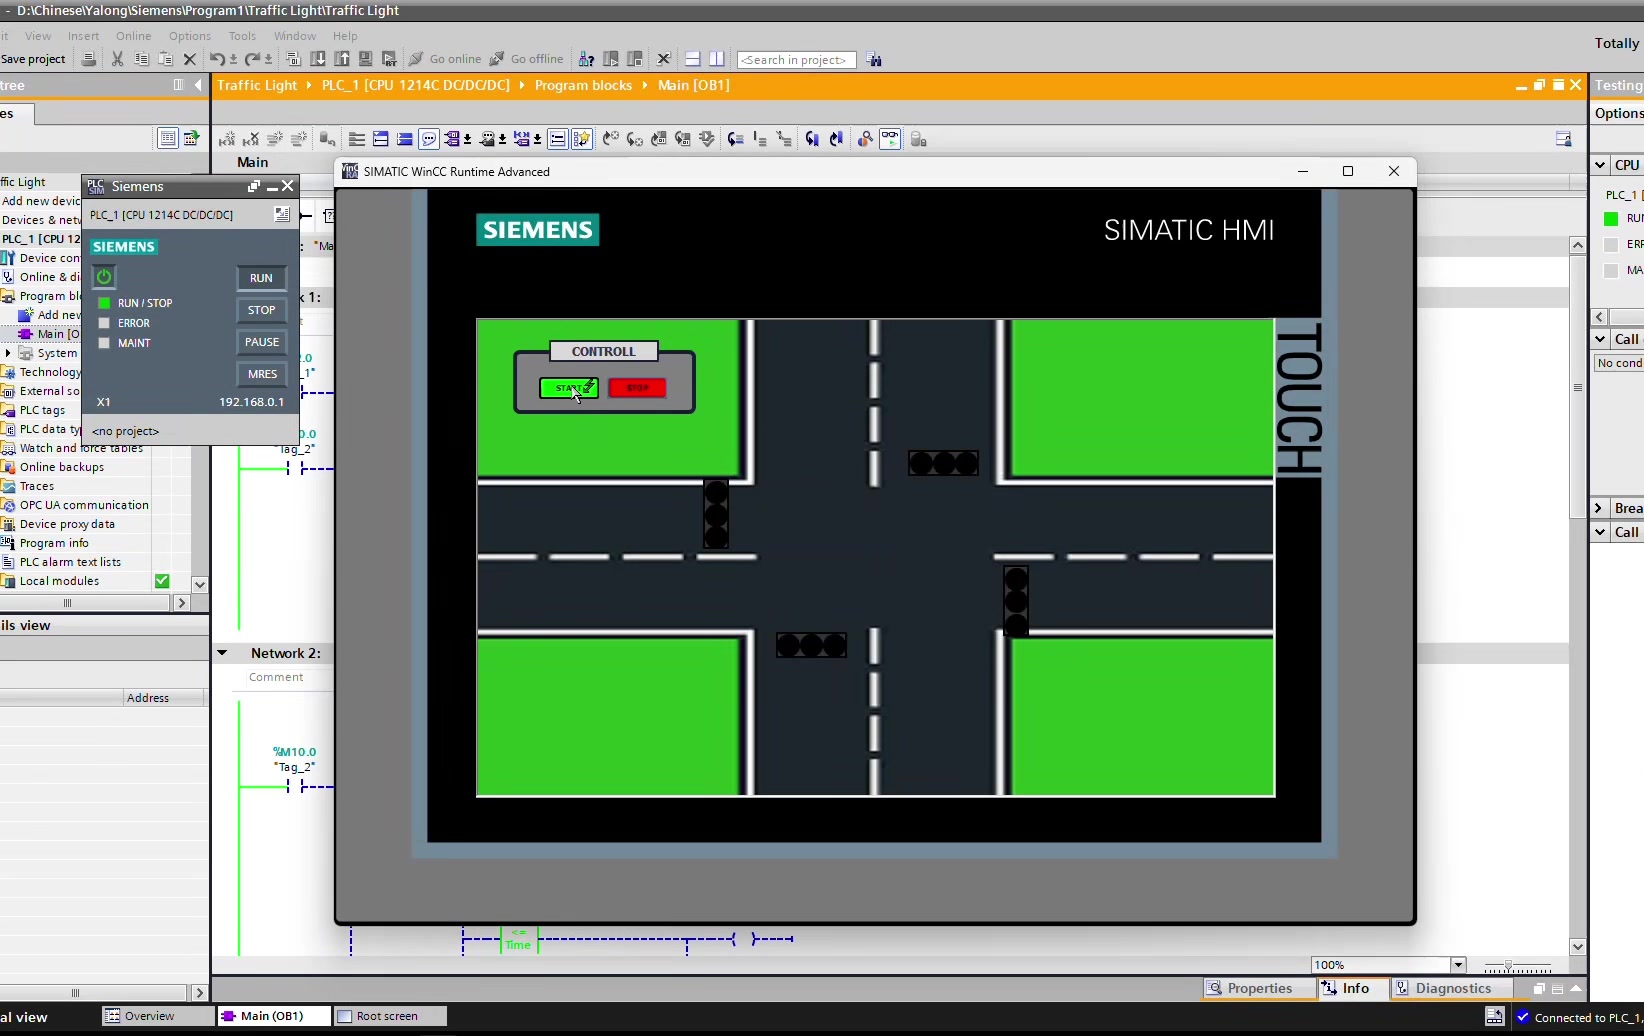The image size is (1644, 1036).
Task: Open the View menu
Action: point(38,36)
